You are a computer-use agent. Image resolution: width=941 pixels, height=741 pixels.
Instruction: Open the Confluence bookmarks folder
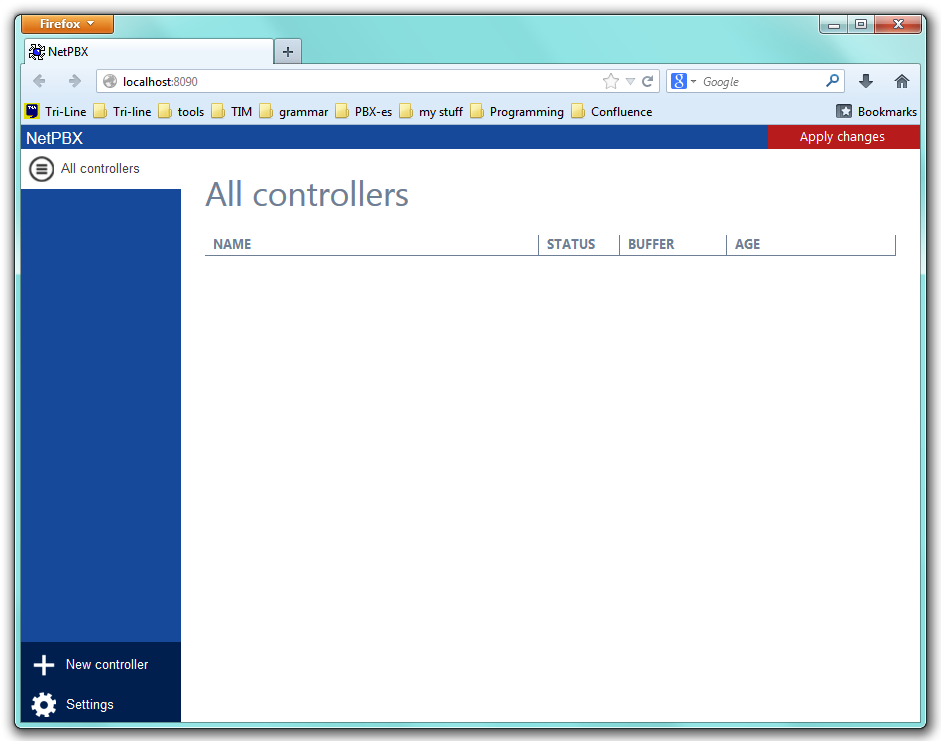point(612,112)
